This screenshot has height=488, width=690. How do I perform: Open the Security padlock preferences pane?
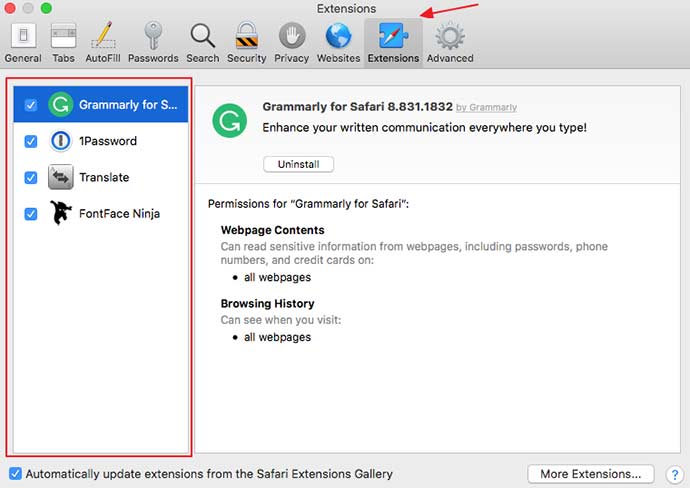[246, 43]
